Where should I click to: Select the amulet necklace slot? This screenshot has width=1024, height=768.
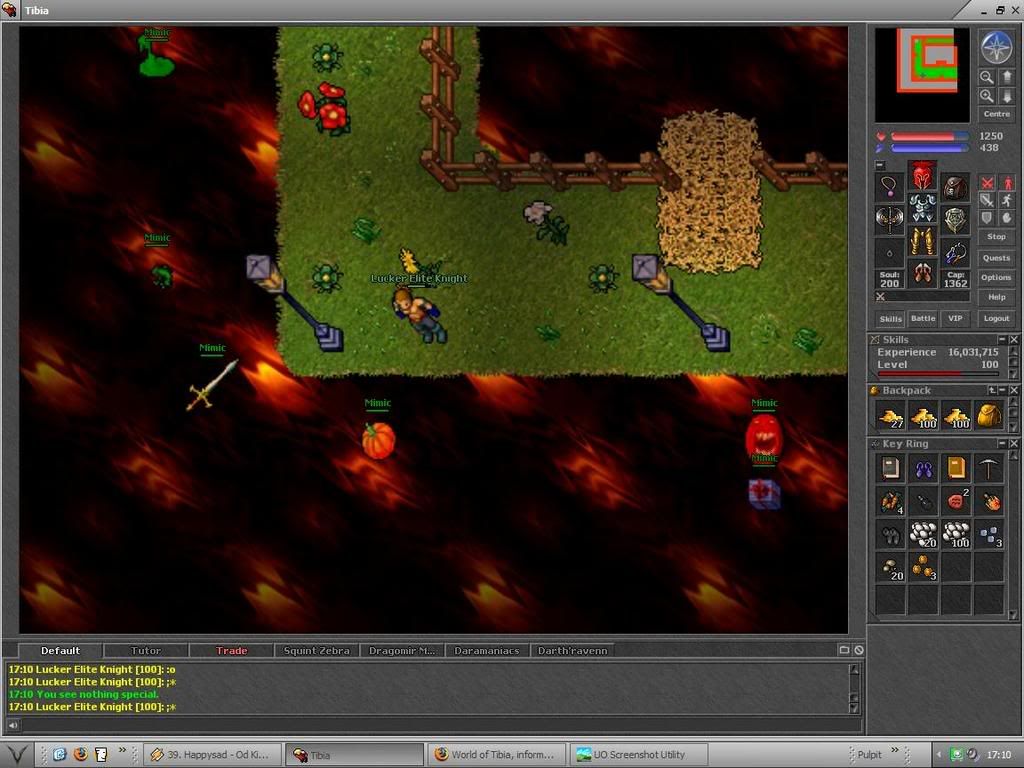889,187
